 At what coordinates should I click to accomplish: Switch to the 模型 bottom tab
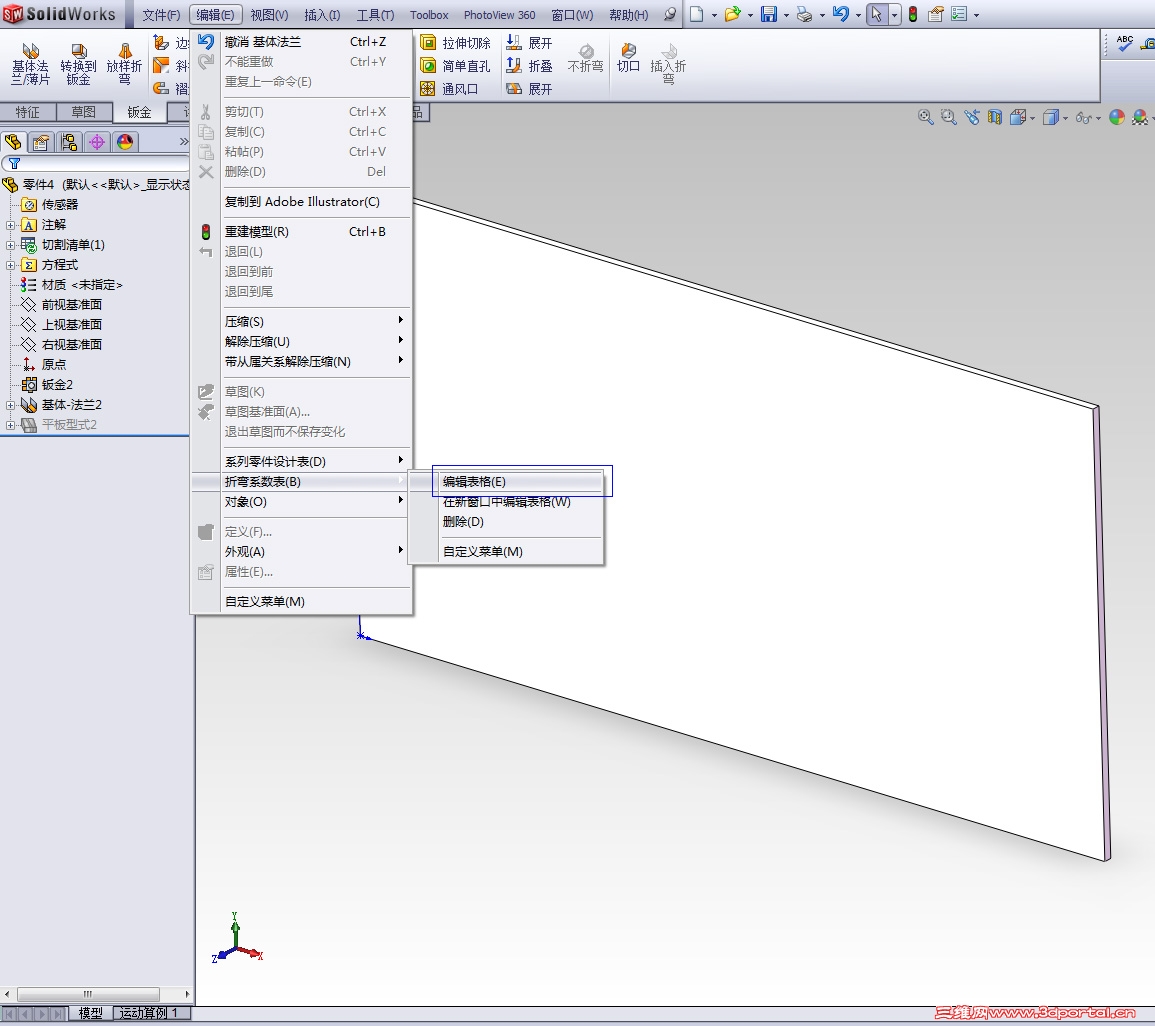click(91, 1013)
